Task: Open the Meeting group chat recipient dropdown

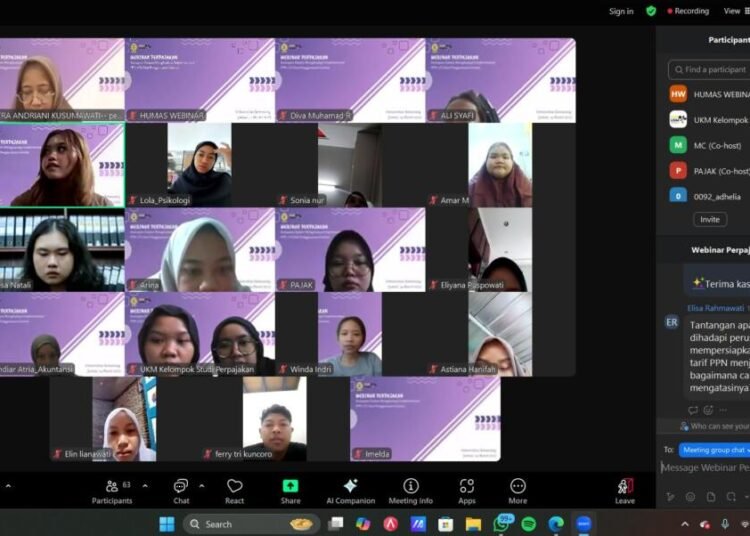Action: click(714, 450)
